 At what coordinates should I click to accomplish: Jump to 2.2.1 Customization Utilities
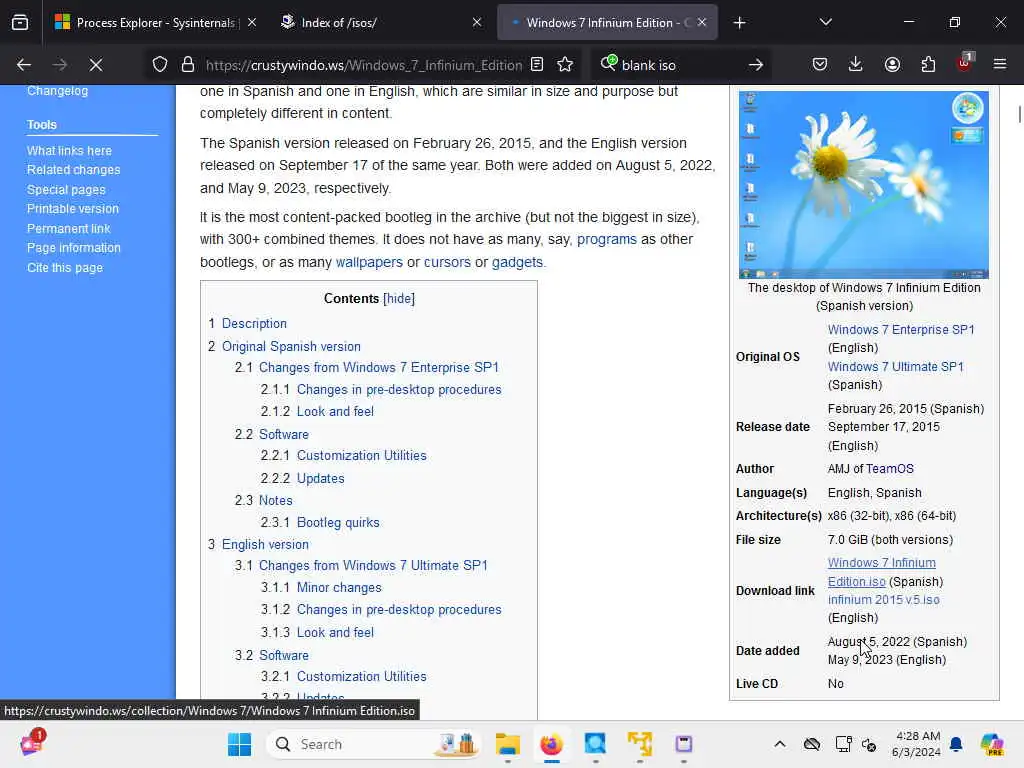point(362,456)
